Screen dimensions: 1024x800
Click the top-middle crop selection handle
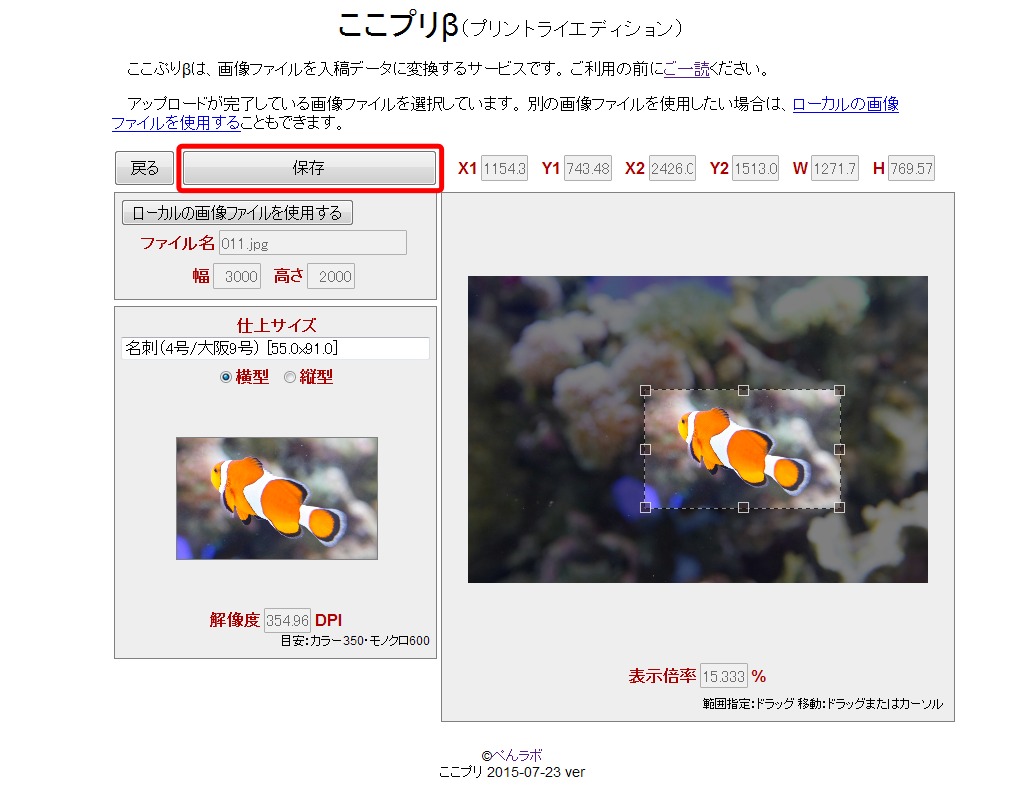(743, 391)
